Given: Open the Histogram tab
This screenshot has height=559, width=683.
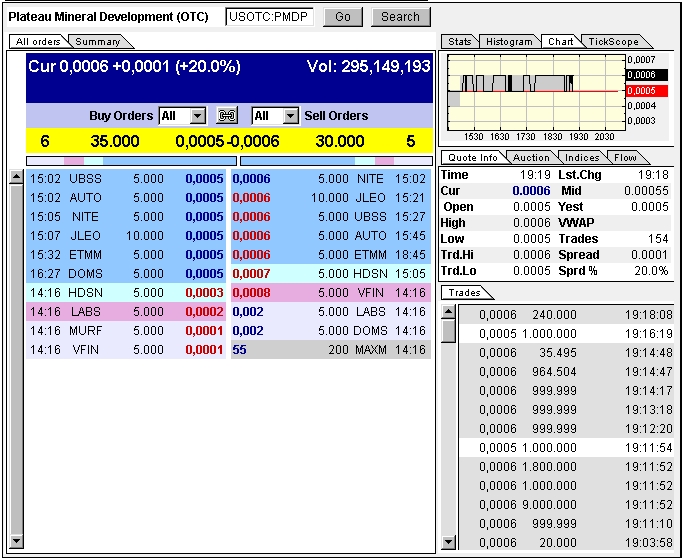Looking at the screenshot, I should pos(509,42).
